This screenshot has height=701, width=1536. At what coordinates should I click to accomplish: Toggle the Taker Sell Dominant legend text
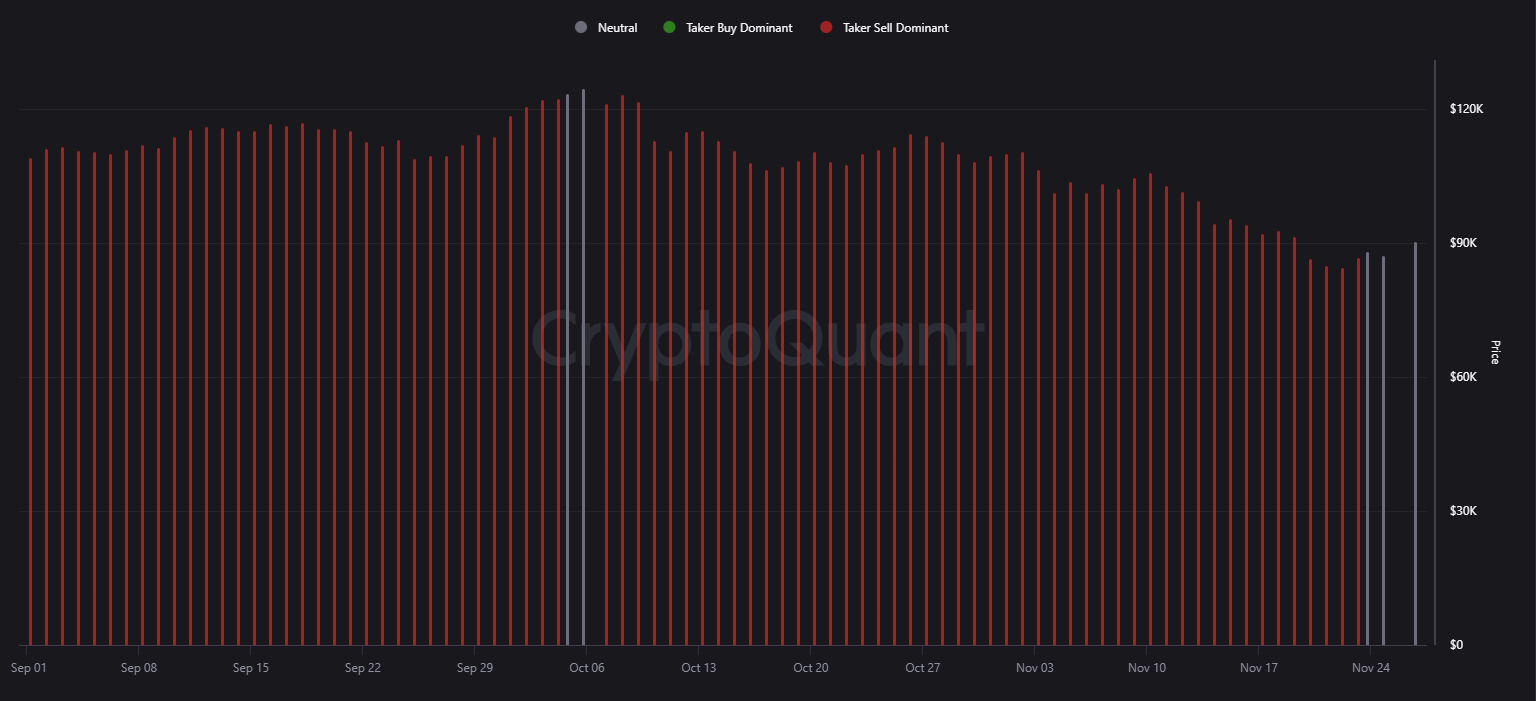(896, 28)
